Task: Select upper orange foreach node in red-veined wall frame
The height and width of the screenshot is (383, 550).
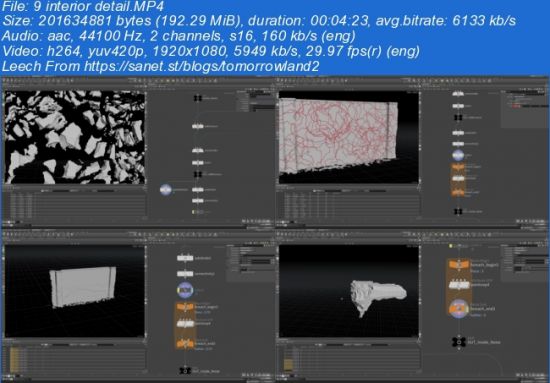Action: pyautogui.click(x=458, y=167)
